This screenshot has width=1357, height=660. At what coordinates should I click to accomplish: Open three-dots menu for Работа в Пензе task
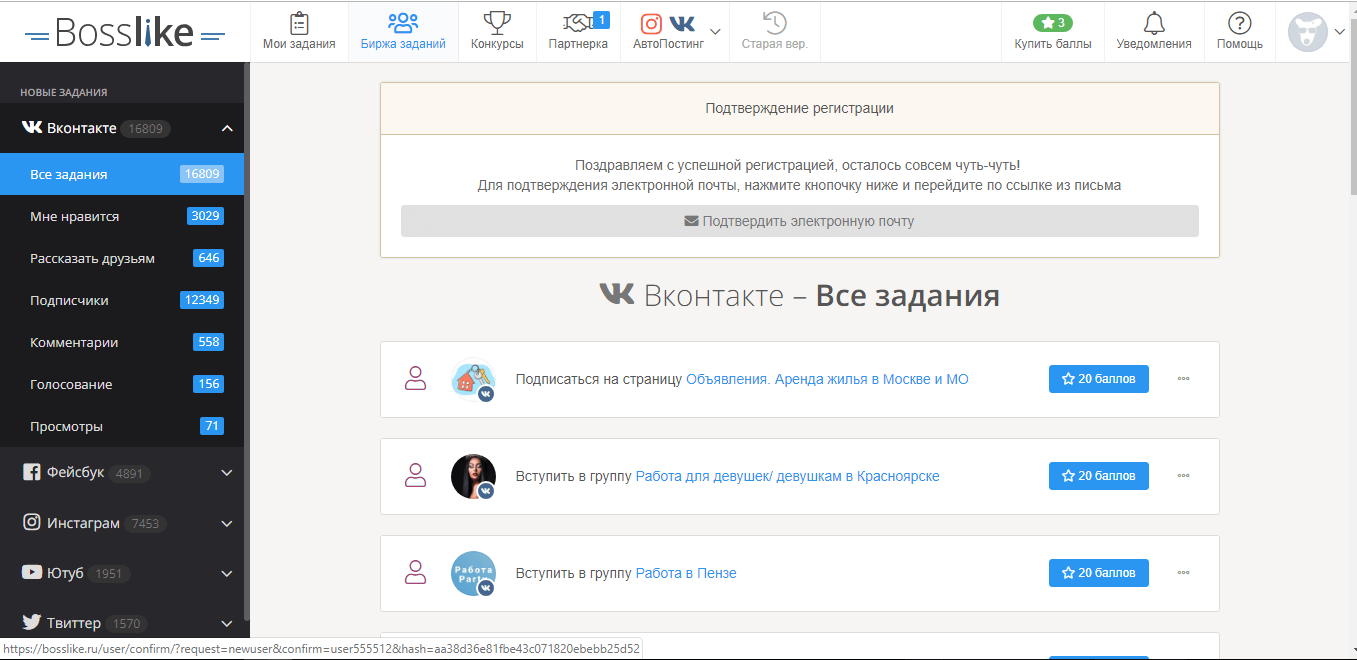1184,573
